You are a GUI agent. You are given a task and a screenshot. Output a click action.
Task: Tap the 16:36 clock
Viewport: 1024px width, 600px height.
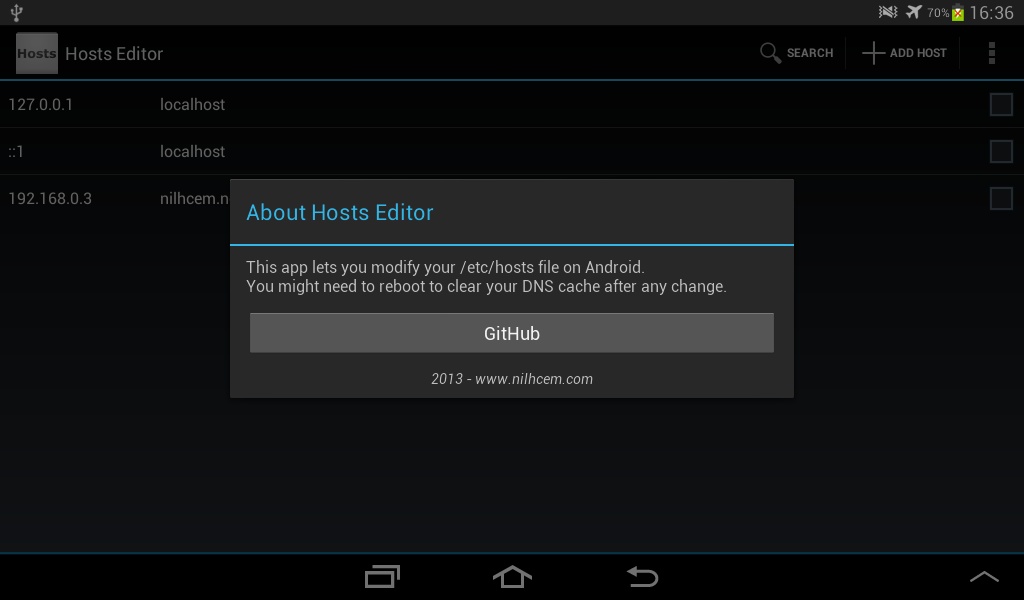(991, 12)
